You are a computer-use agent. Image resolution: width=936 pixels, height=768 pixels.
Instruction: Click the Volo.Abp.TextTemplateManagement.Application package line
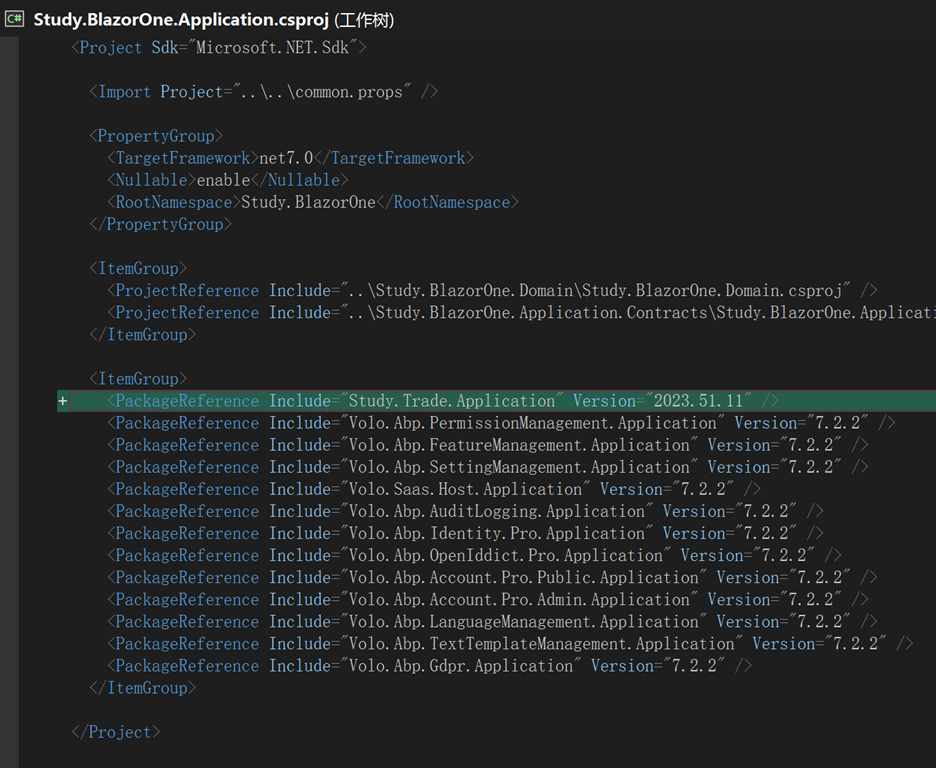tap(510, 644)
